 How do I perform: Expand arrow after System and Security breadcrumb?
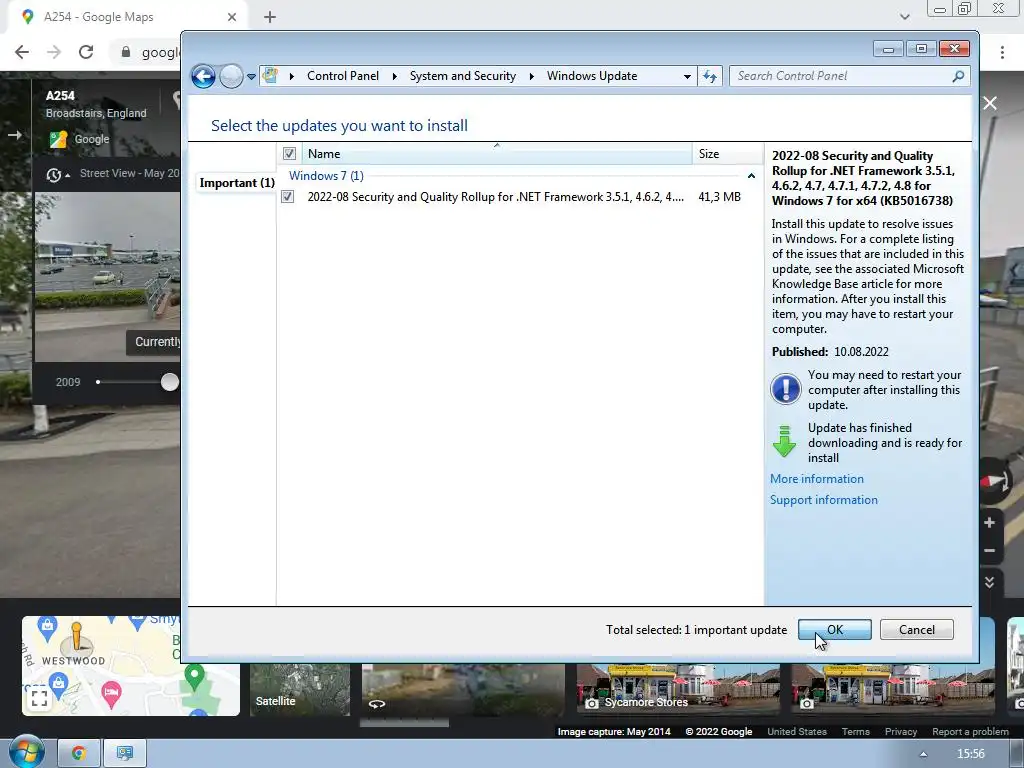(x=532, y=76)
